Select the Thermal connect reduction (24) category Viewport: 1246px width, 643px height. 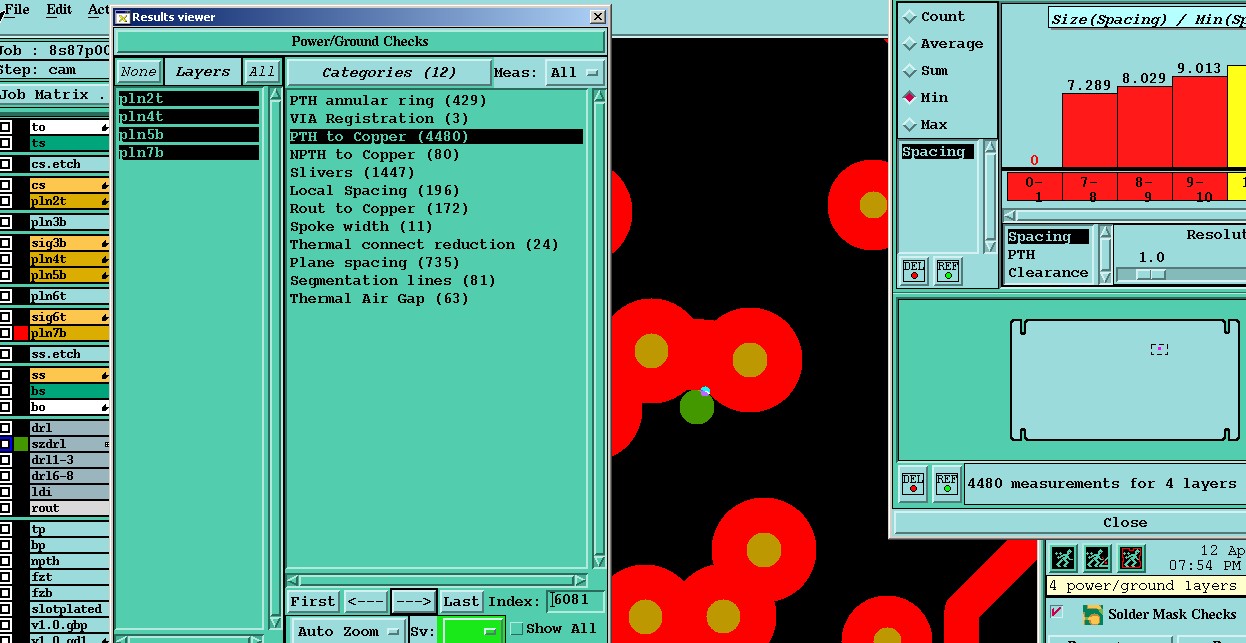click(424, 245)
